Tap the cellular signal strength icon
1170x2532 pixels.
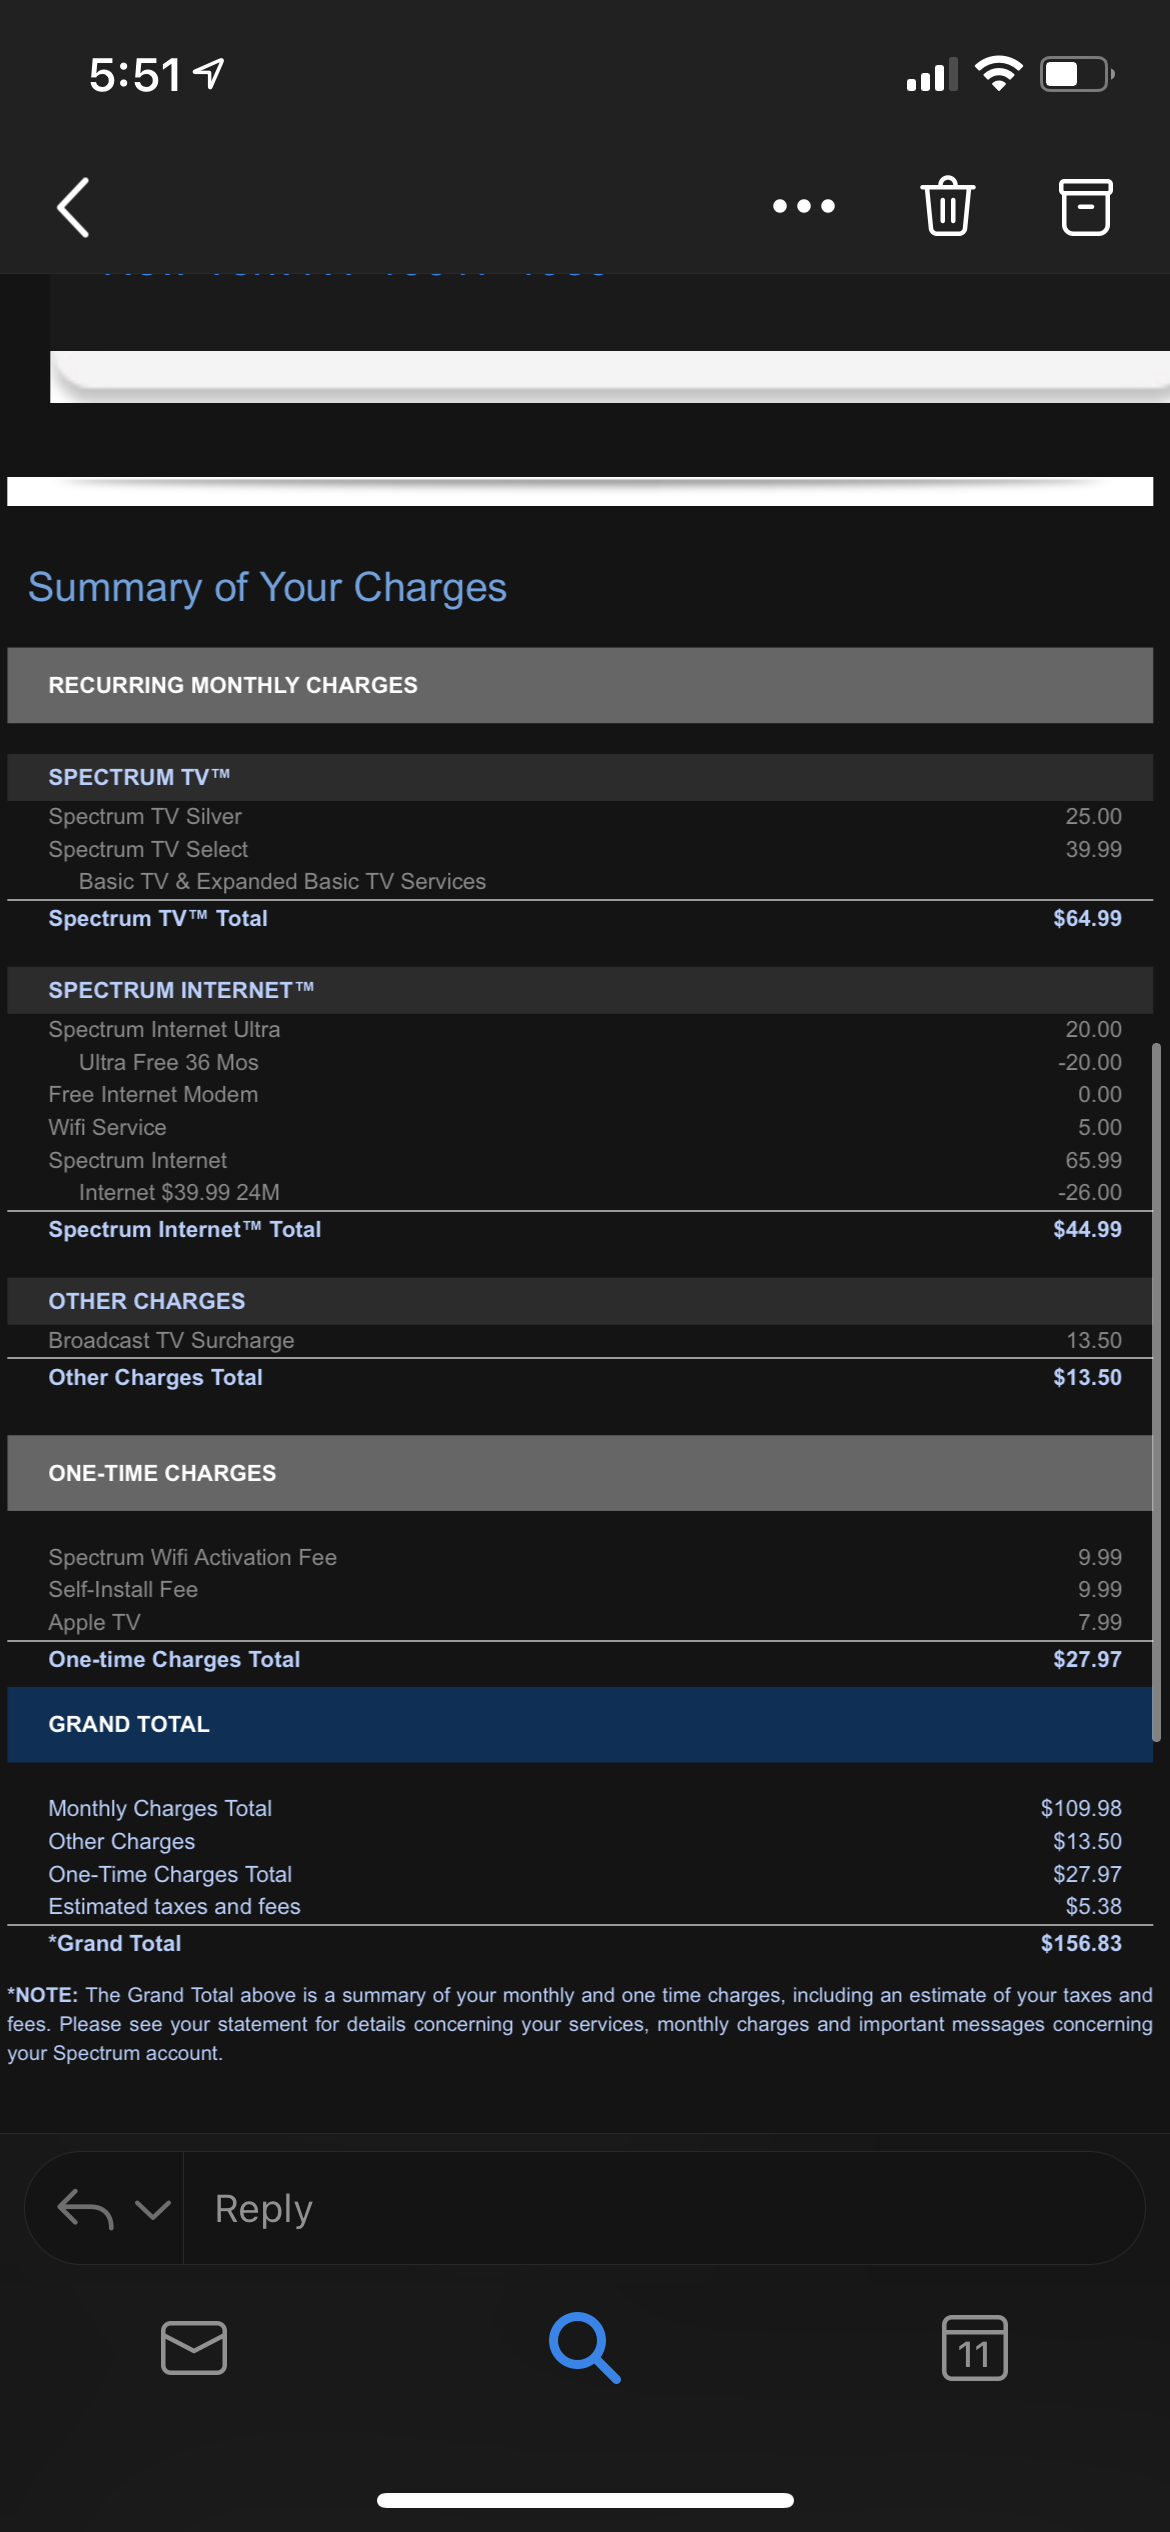coord(931,74)
